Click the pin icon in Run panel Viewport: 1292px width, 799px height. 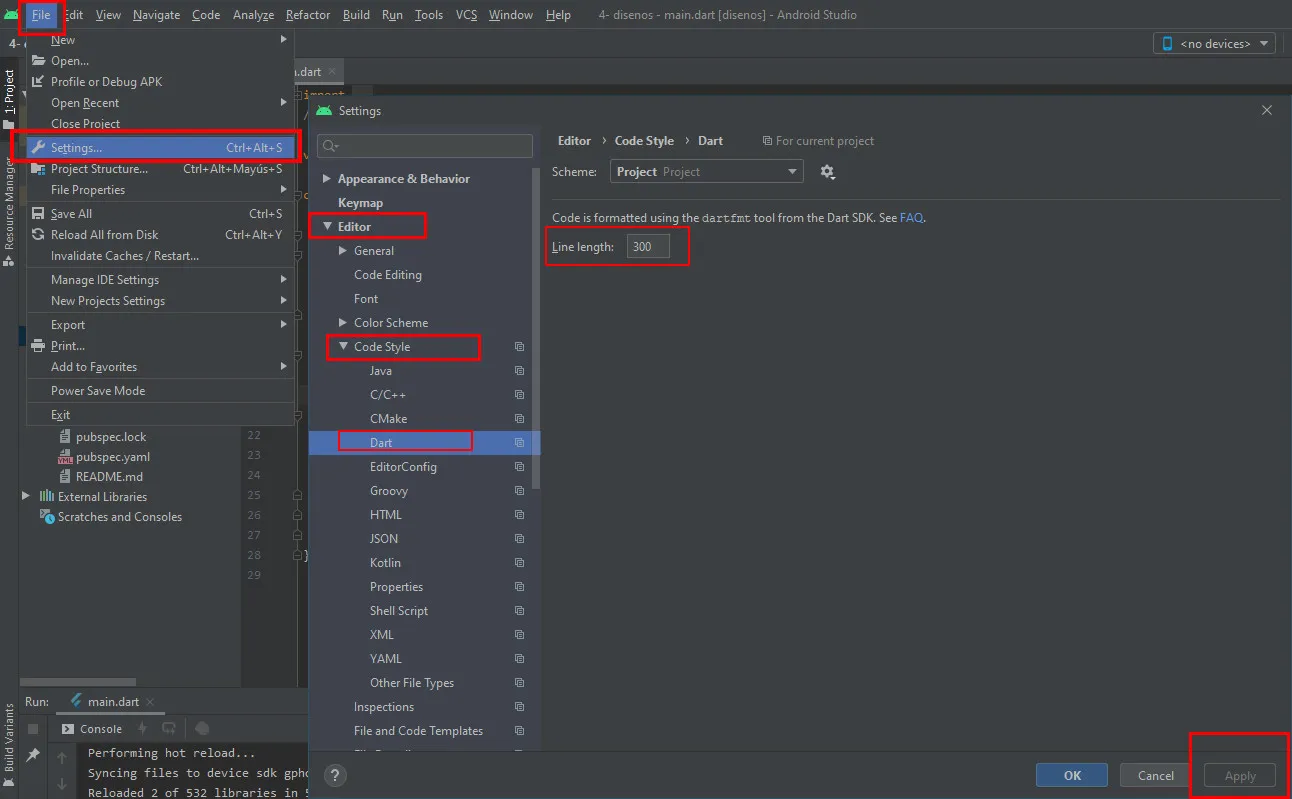[x=33, y=755]
